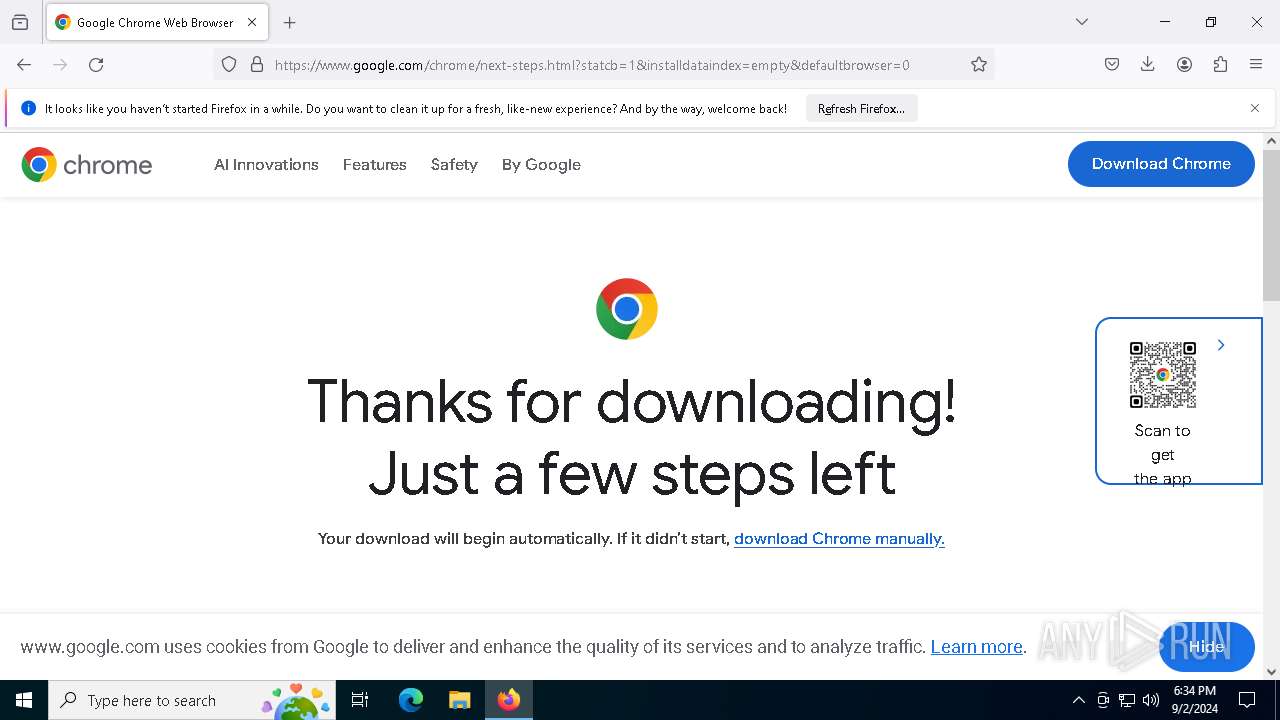Click the Refresh Firefox button
Screen dimensions: 1280x720
coord(861,109)
